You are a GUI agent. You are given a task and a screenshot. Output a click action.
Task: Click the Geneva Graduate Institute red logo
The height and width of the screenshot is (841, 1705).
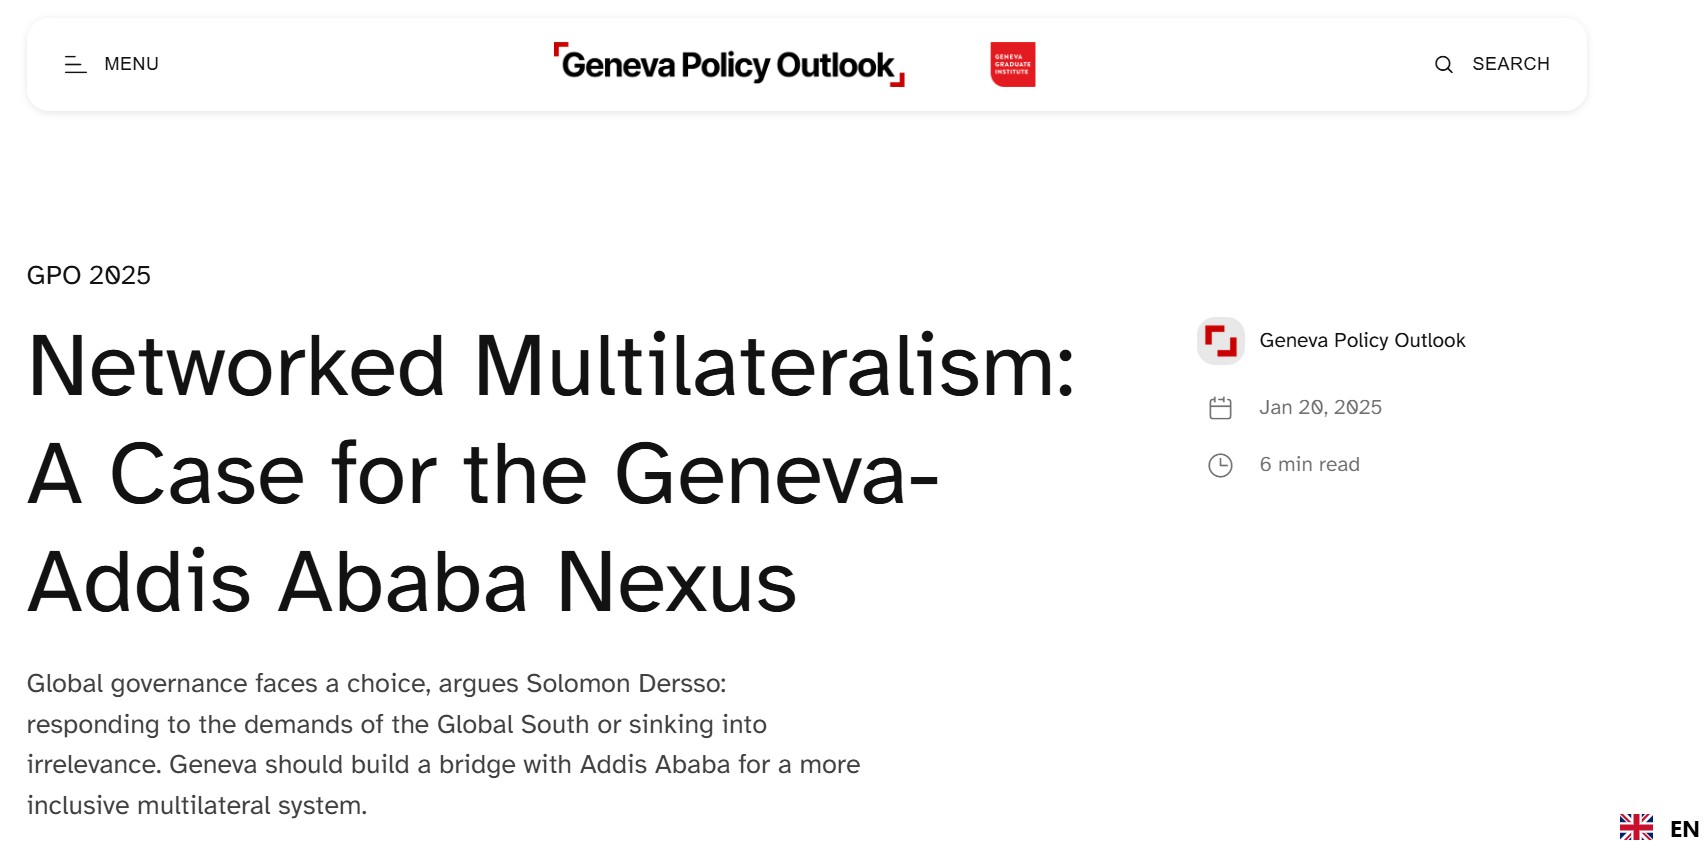tap(1012, 64)
